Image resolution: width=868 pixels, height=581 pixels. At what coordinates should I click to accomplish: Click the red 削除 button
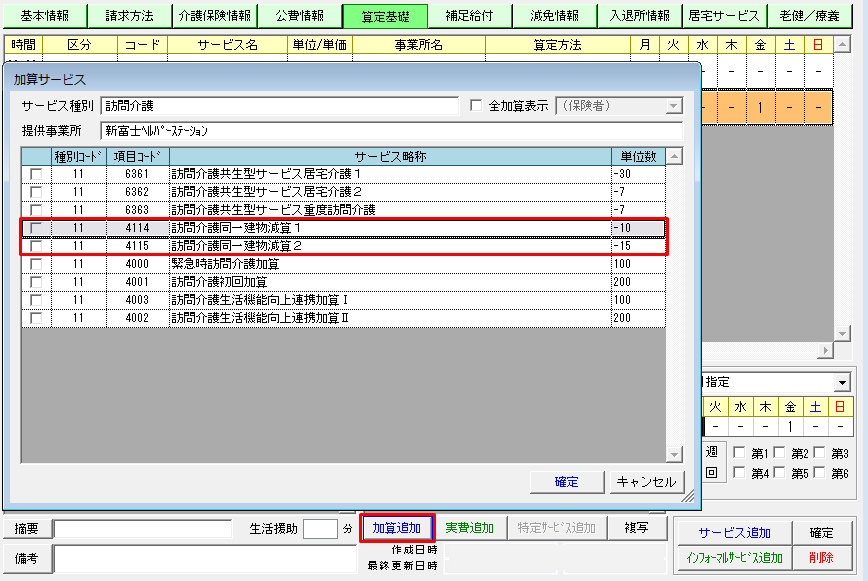(x=821, y=558)
